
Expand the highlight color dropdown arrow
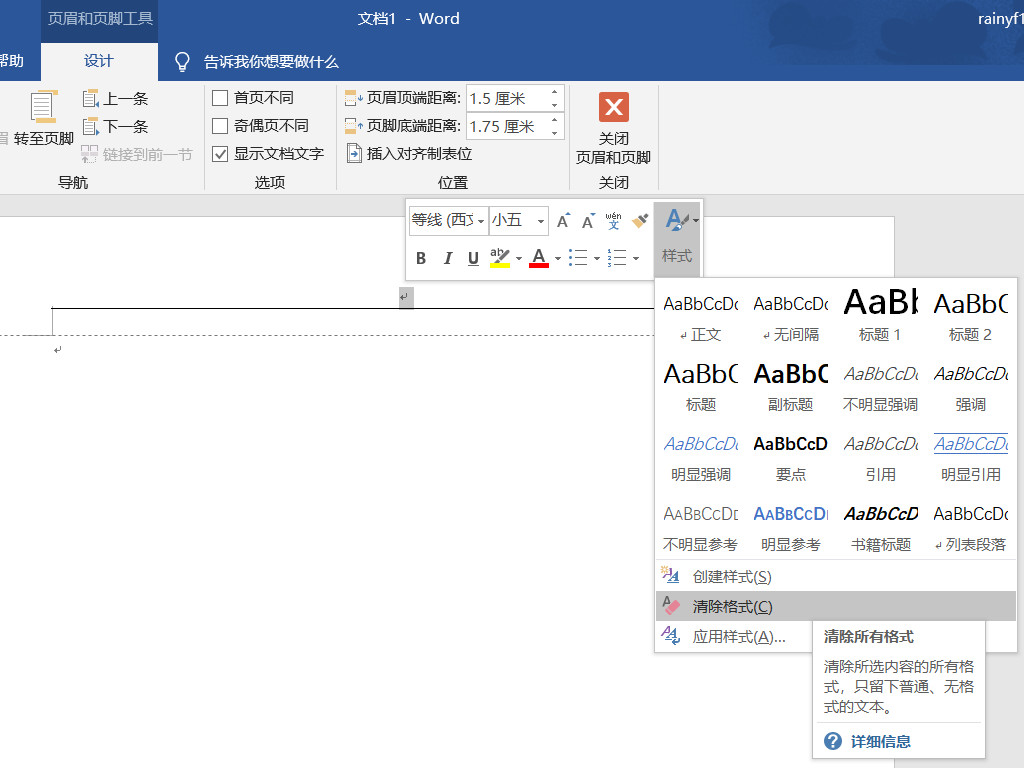(519, 259)
